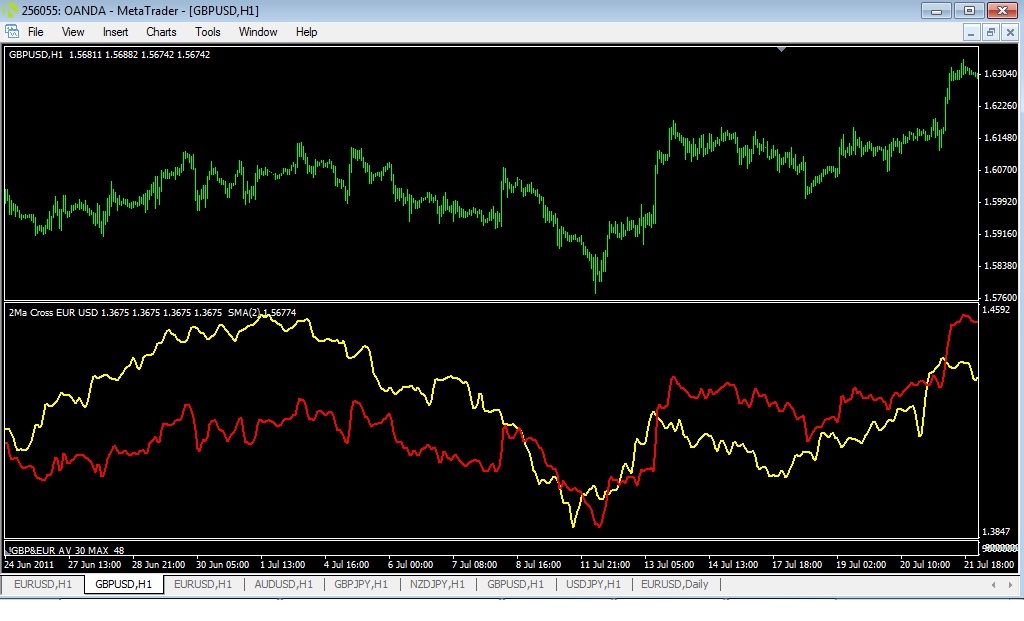1024x621 pixels.
Task: Click the 1.59920 price axis label
Action: pyautogui.click(x=1000, y=202)
